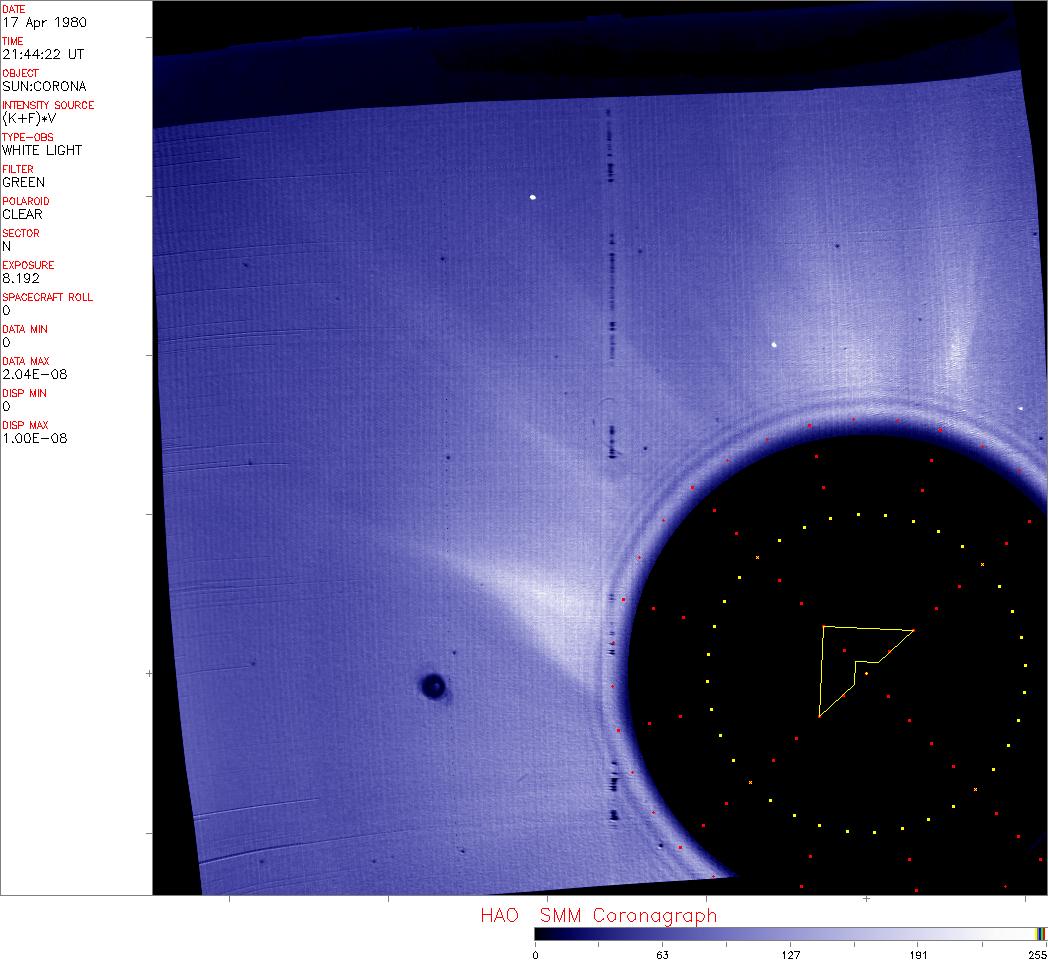
Task: Click the bright white star near the top
Action: (533, 197)
